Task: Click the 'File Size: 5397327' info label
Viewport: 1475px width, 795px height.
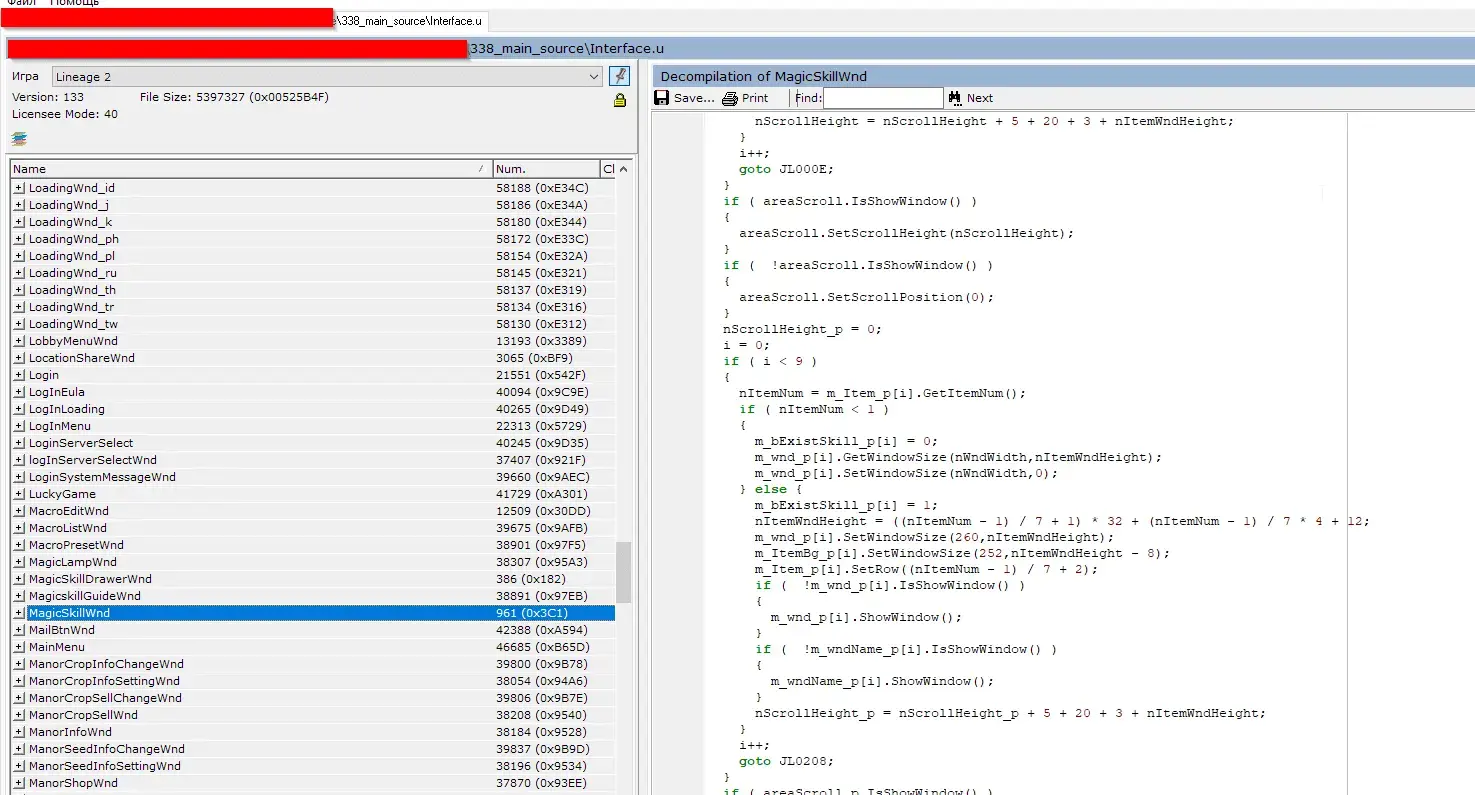Action: click(234, 97)
